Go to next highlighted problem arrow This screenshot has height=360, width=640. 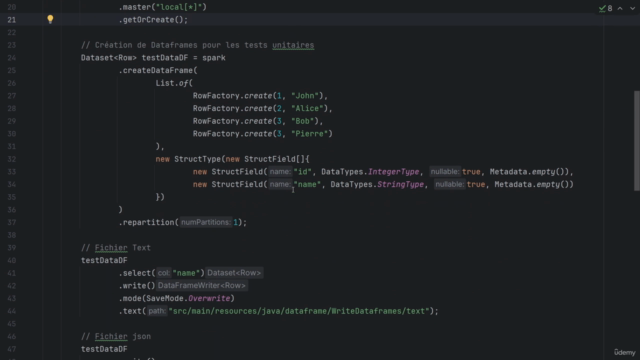coord(632,8)
